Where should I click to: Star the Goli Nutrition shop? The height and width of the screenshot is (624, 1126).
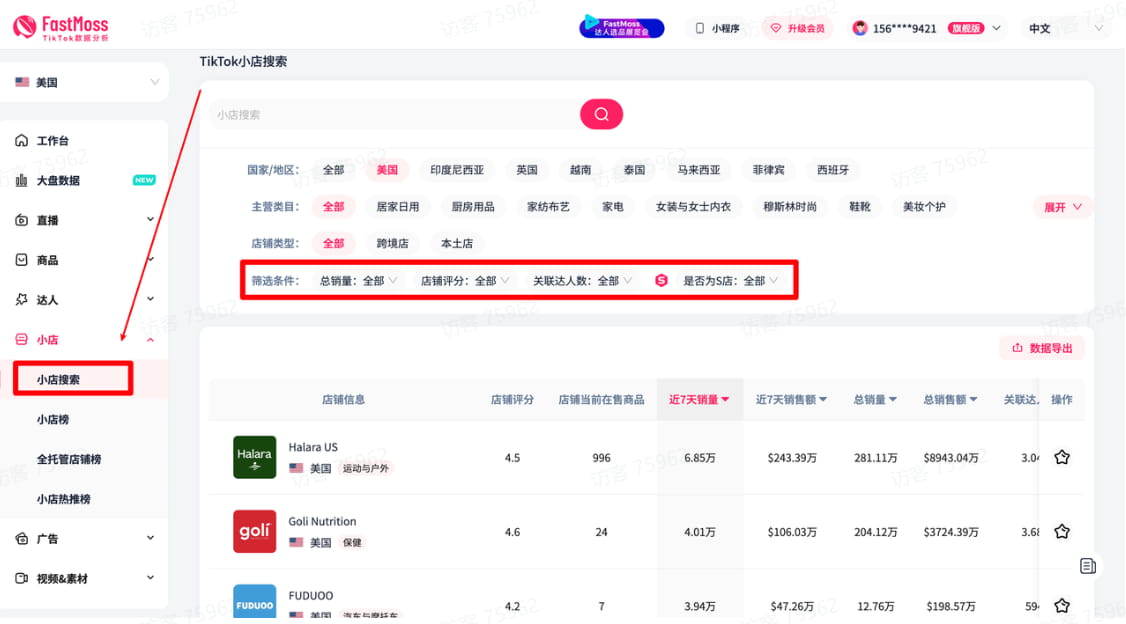pos(1062,532)
